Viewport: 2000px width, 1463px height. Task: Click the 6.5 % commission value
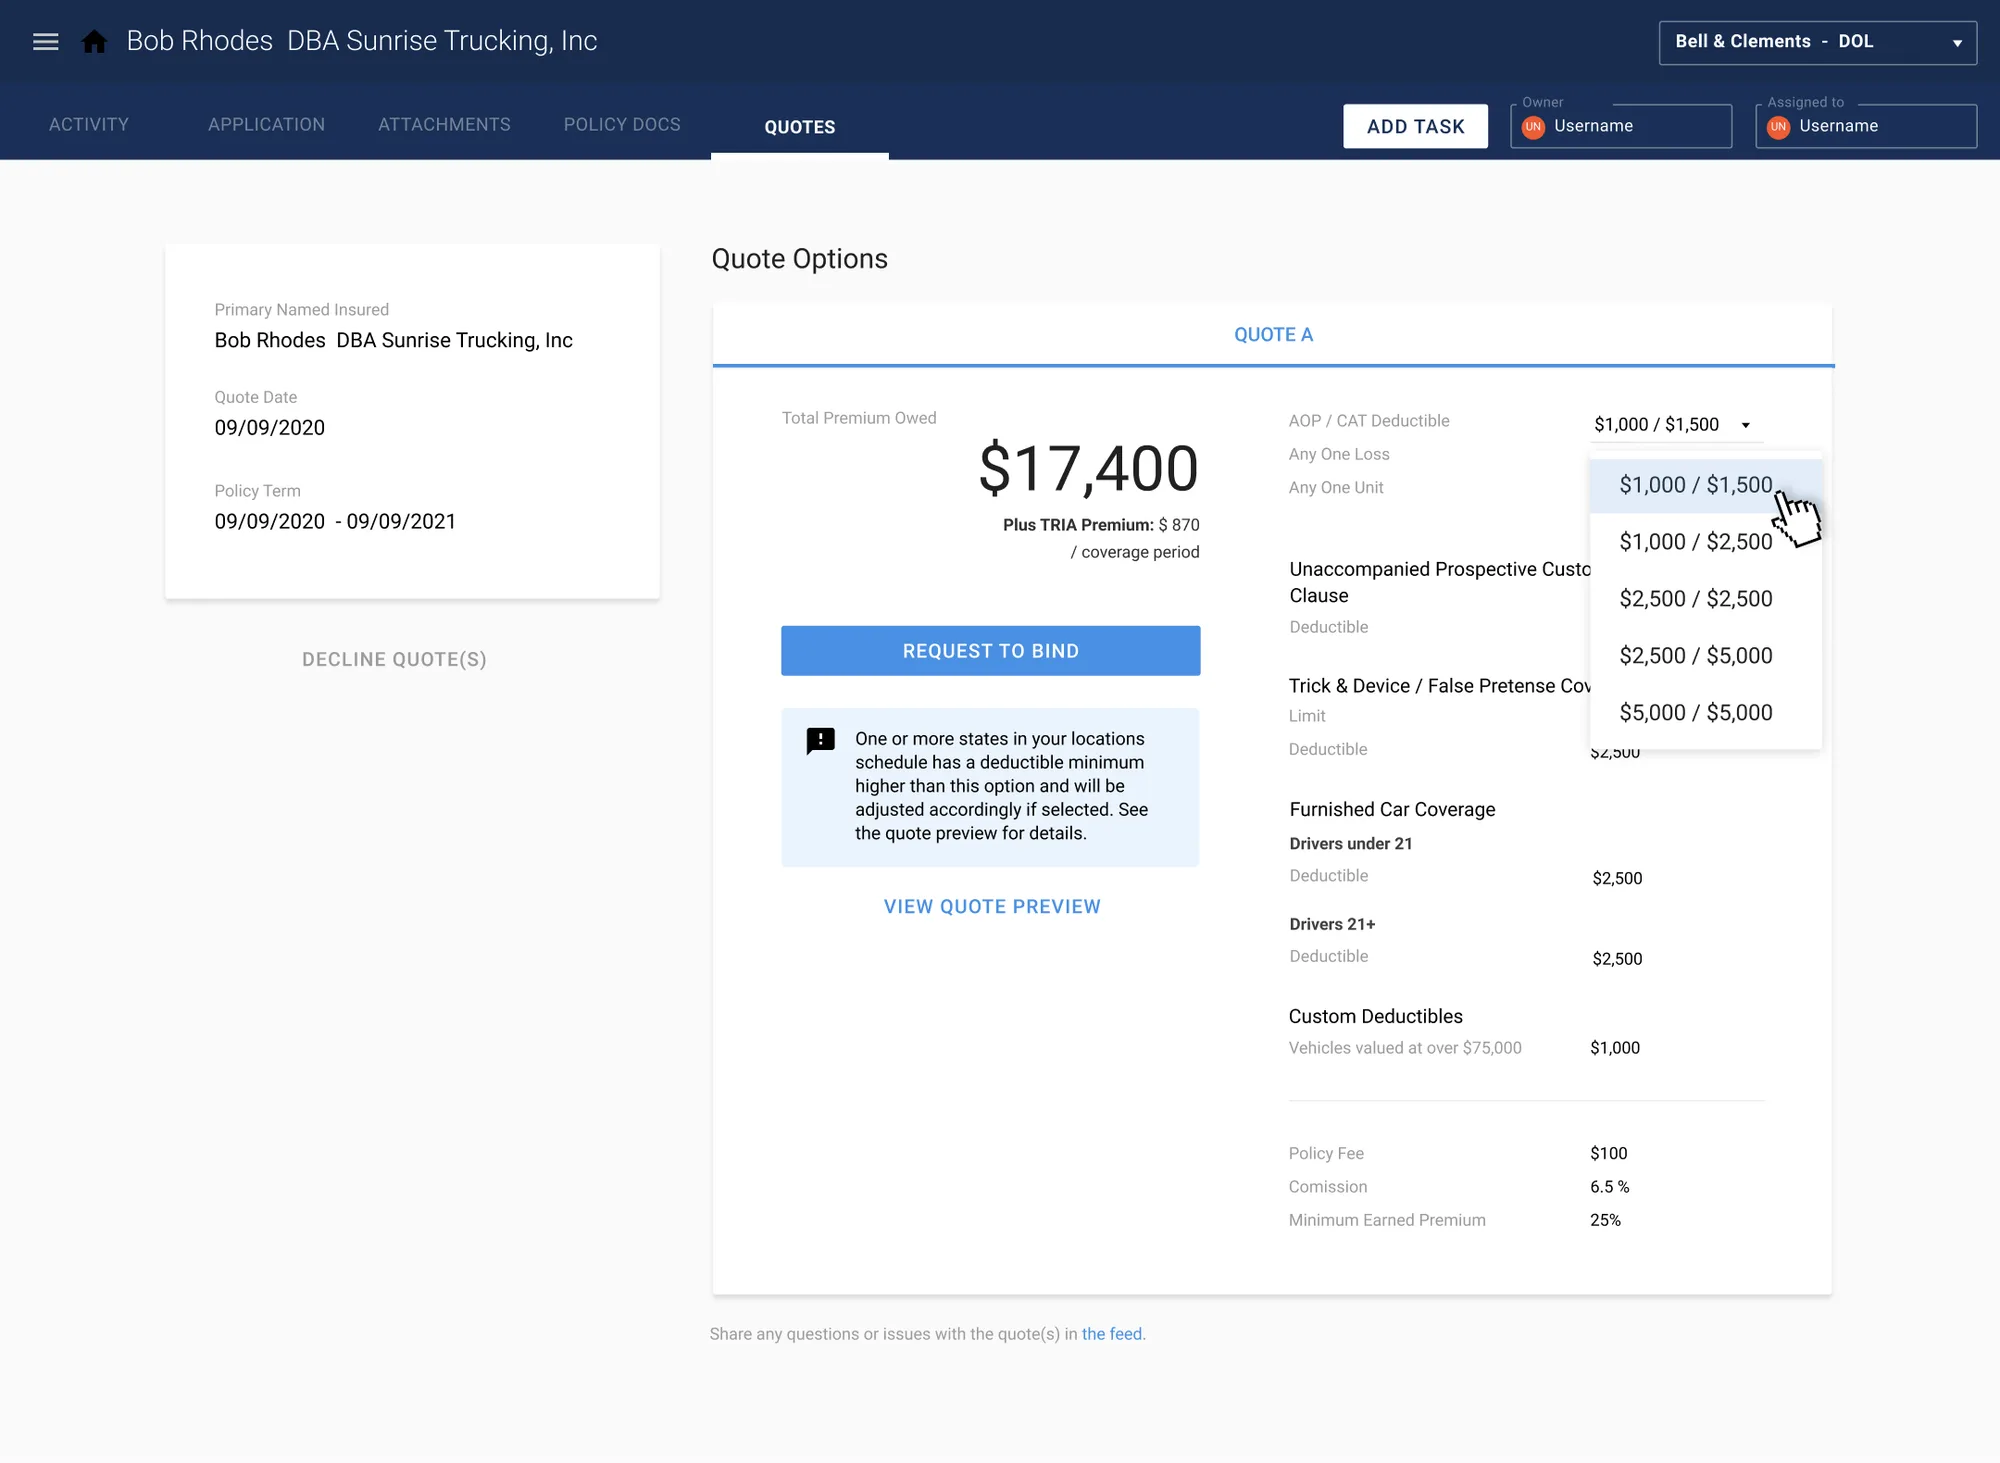(x=1610, y=1187)
